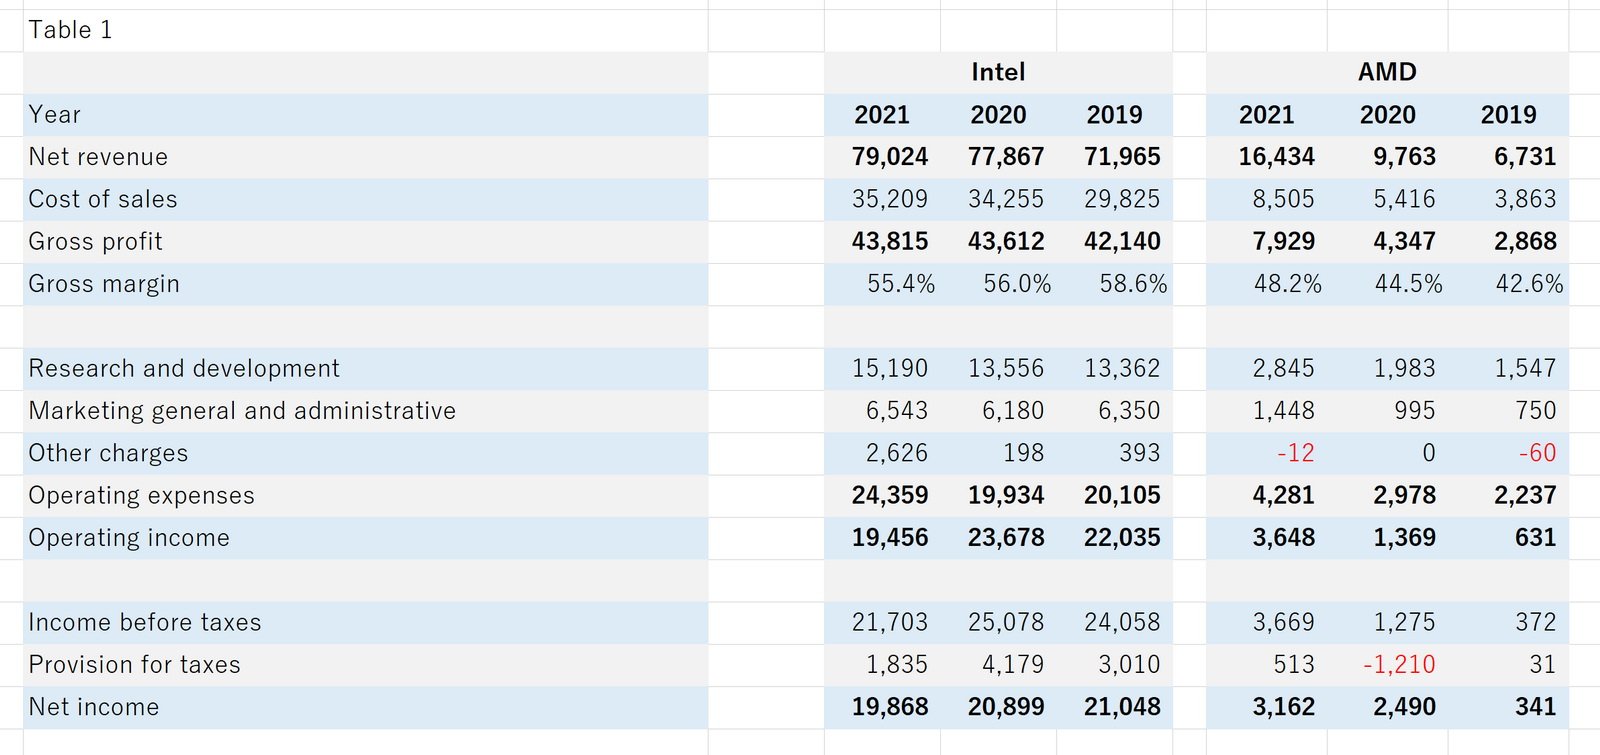Click AMD net revenue value 6,731
1600x755 pixels.
pyautogui.click(x=1525, y=157)
